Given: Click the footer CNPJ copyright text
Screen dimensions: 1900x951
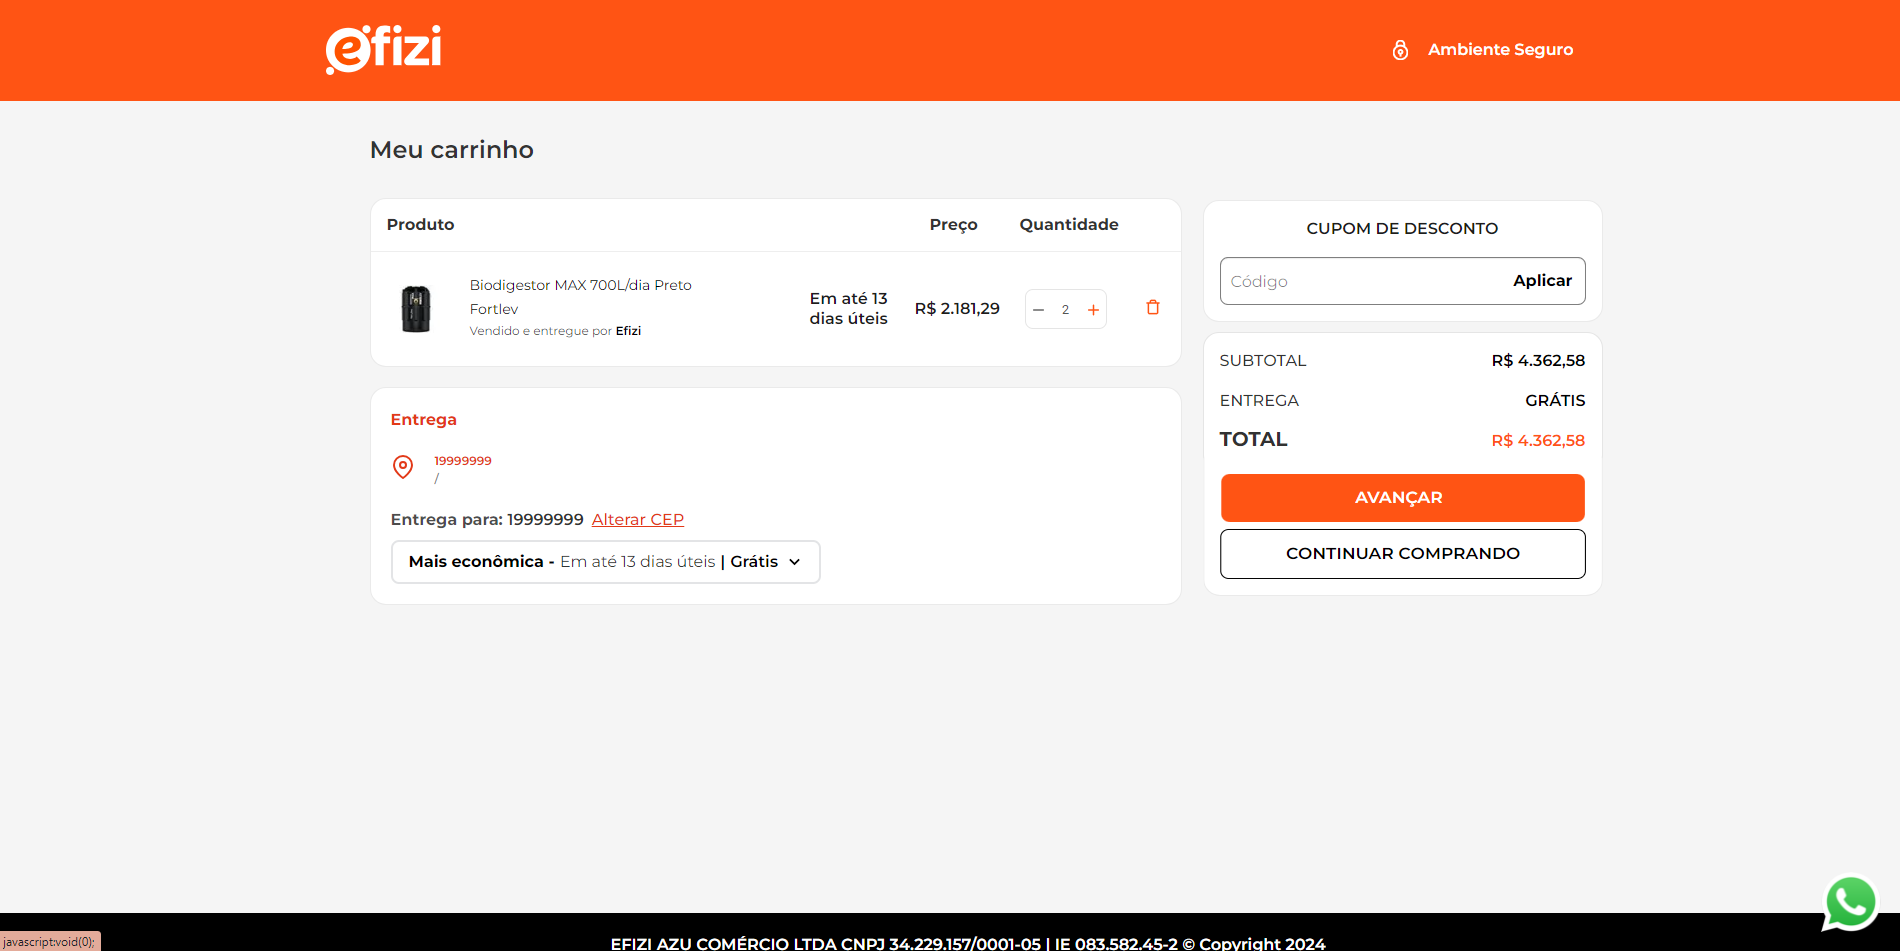Looking at the screenshot, I should click(968, 943).
